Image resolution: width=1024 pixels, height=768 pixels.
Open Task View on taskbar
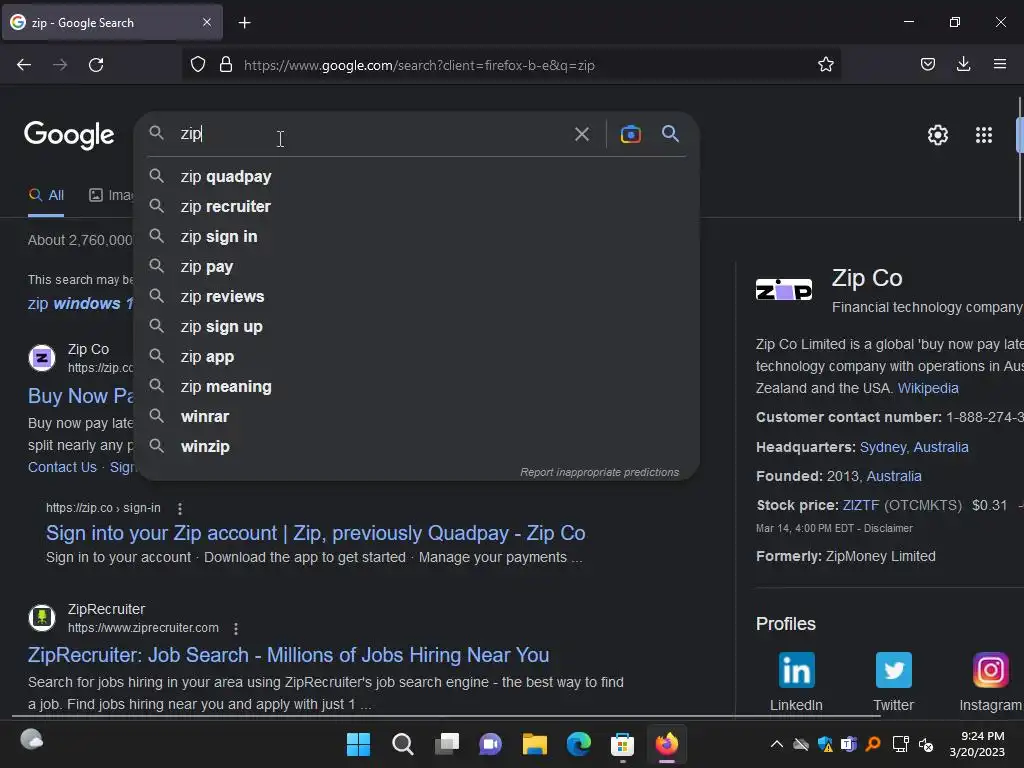447,744
